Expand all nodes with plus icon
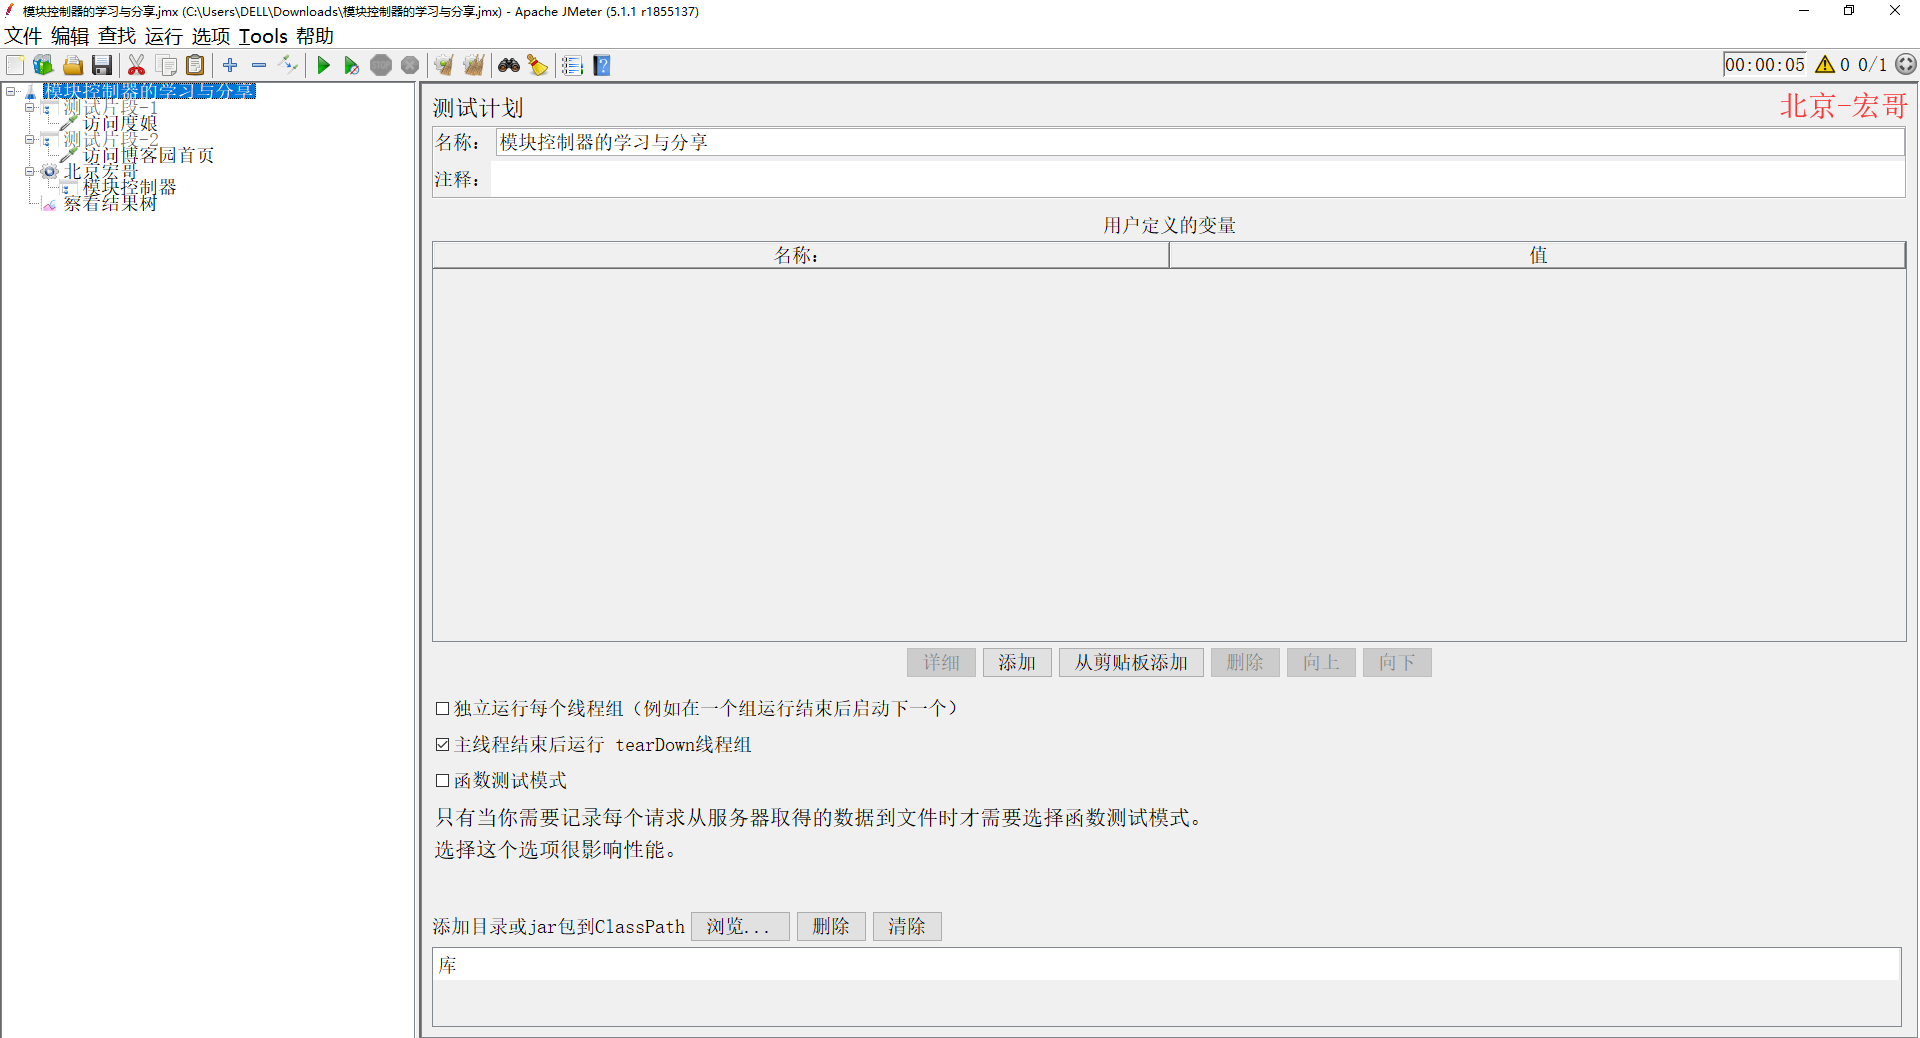 pos(230,65)
